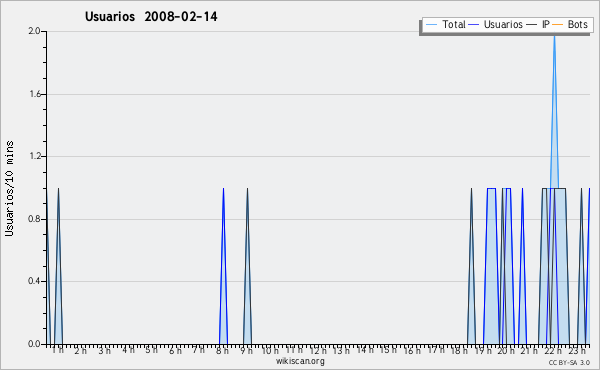600x370 pixels.
Task: Click the '5 h' x-axis label
Action: click(152, 350)
